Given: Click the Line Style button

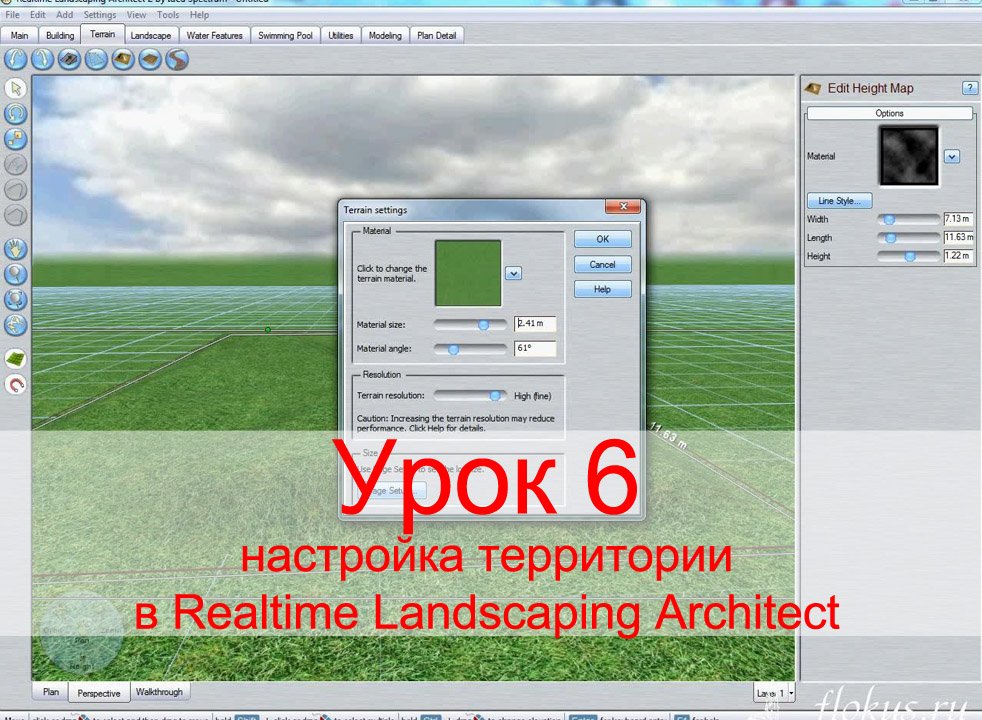Looking at the screenshot, I should point(839,201).
